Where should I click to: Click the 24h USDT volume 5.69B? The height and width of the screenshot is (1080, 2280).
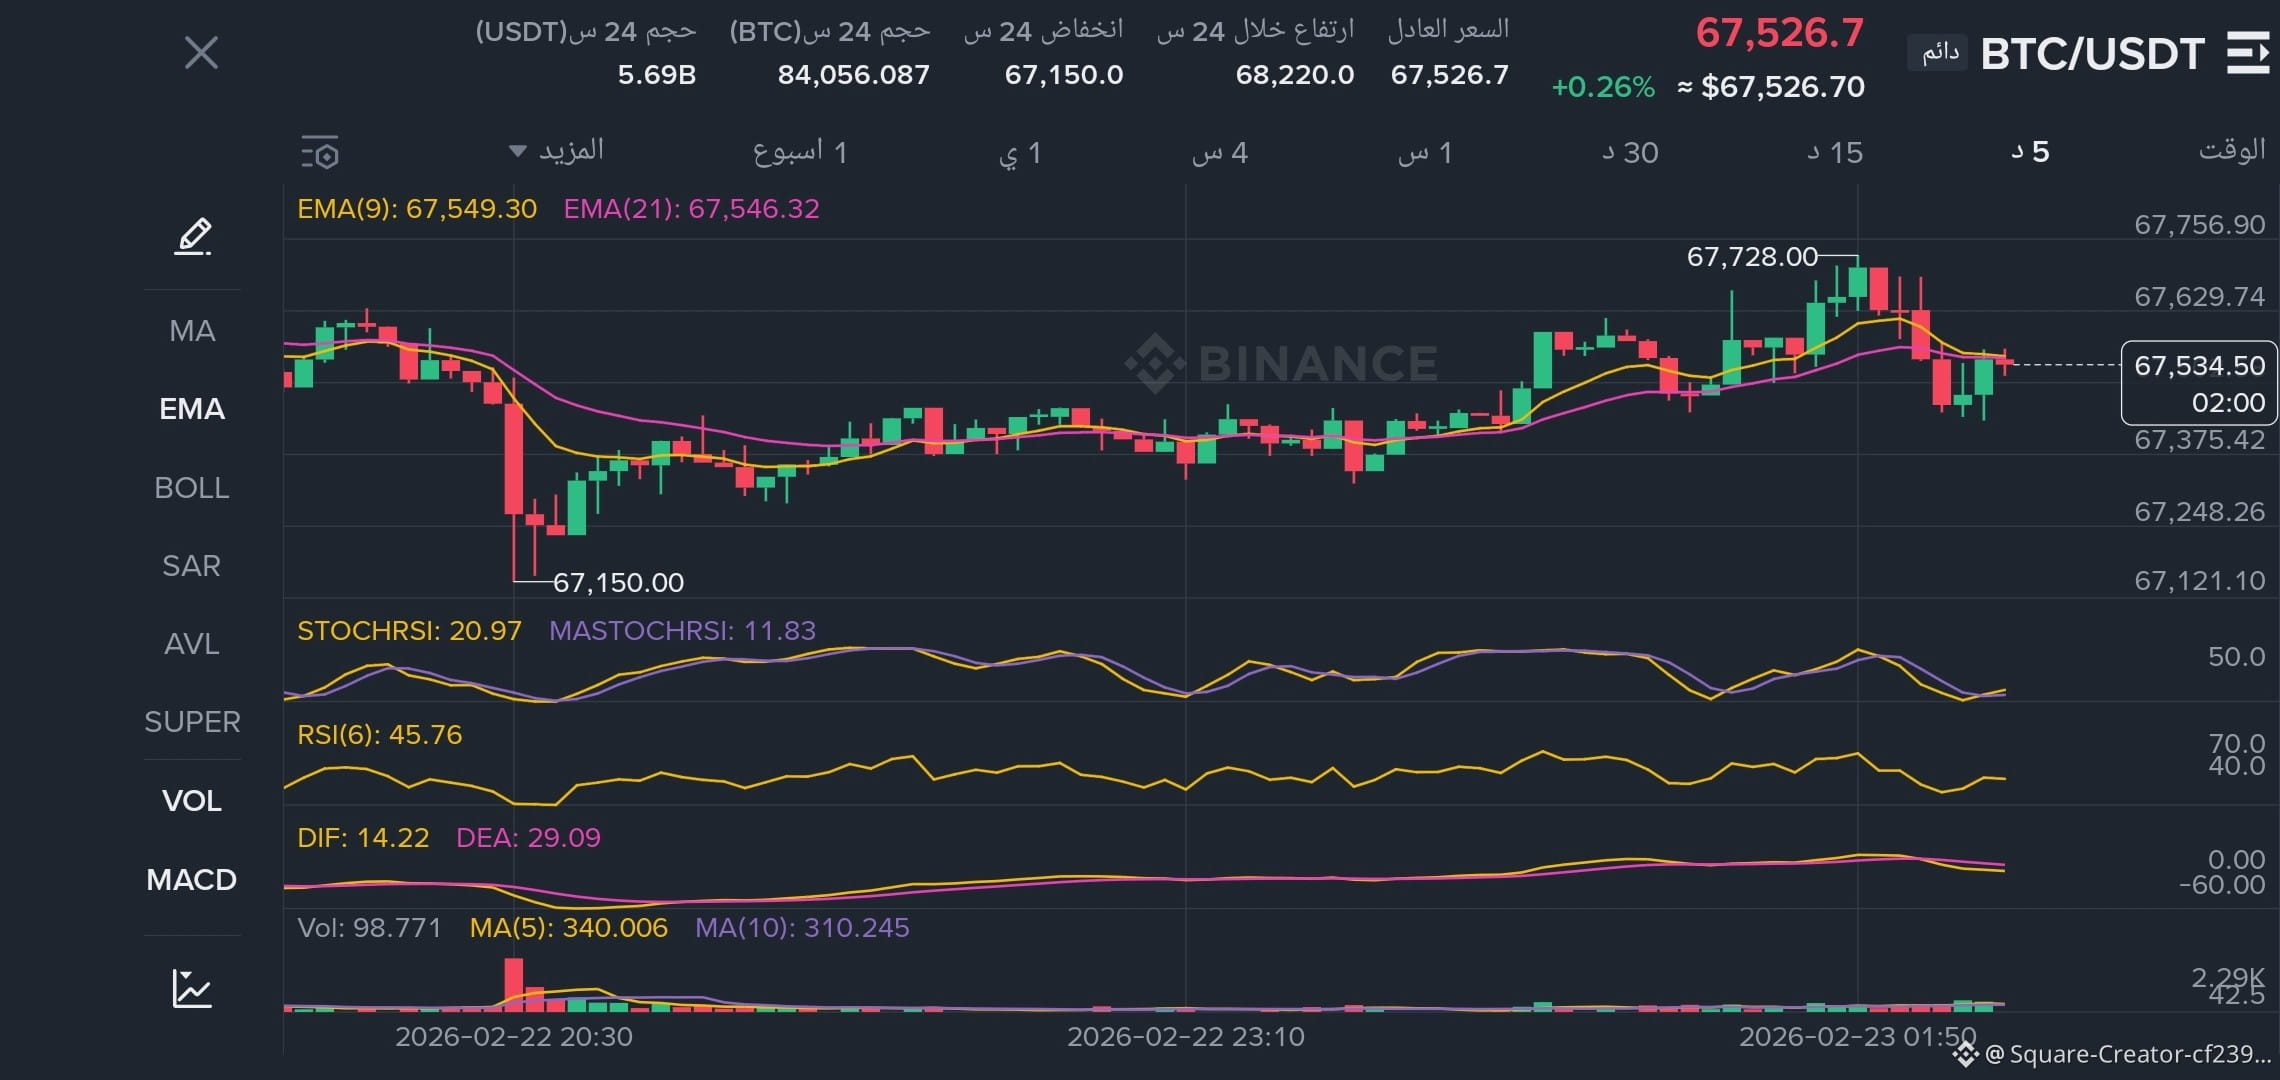point(657,75)
